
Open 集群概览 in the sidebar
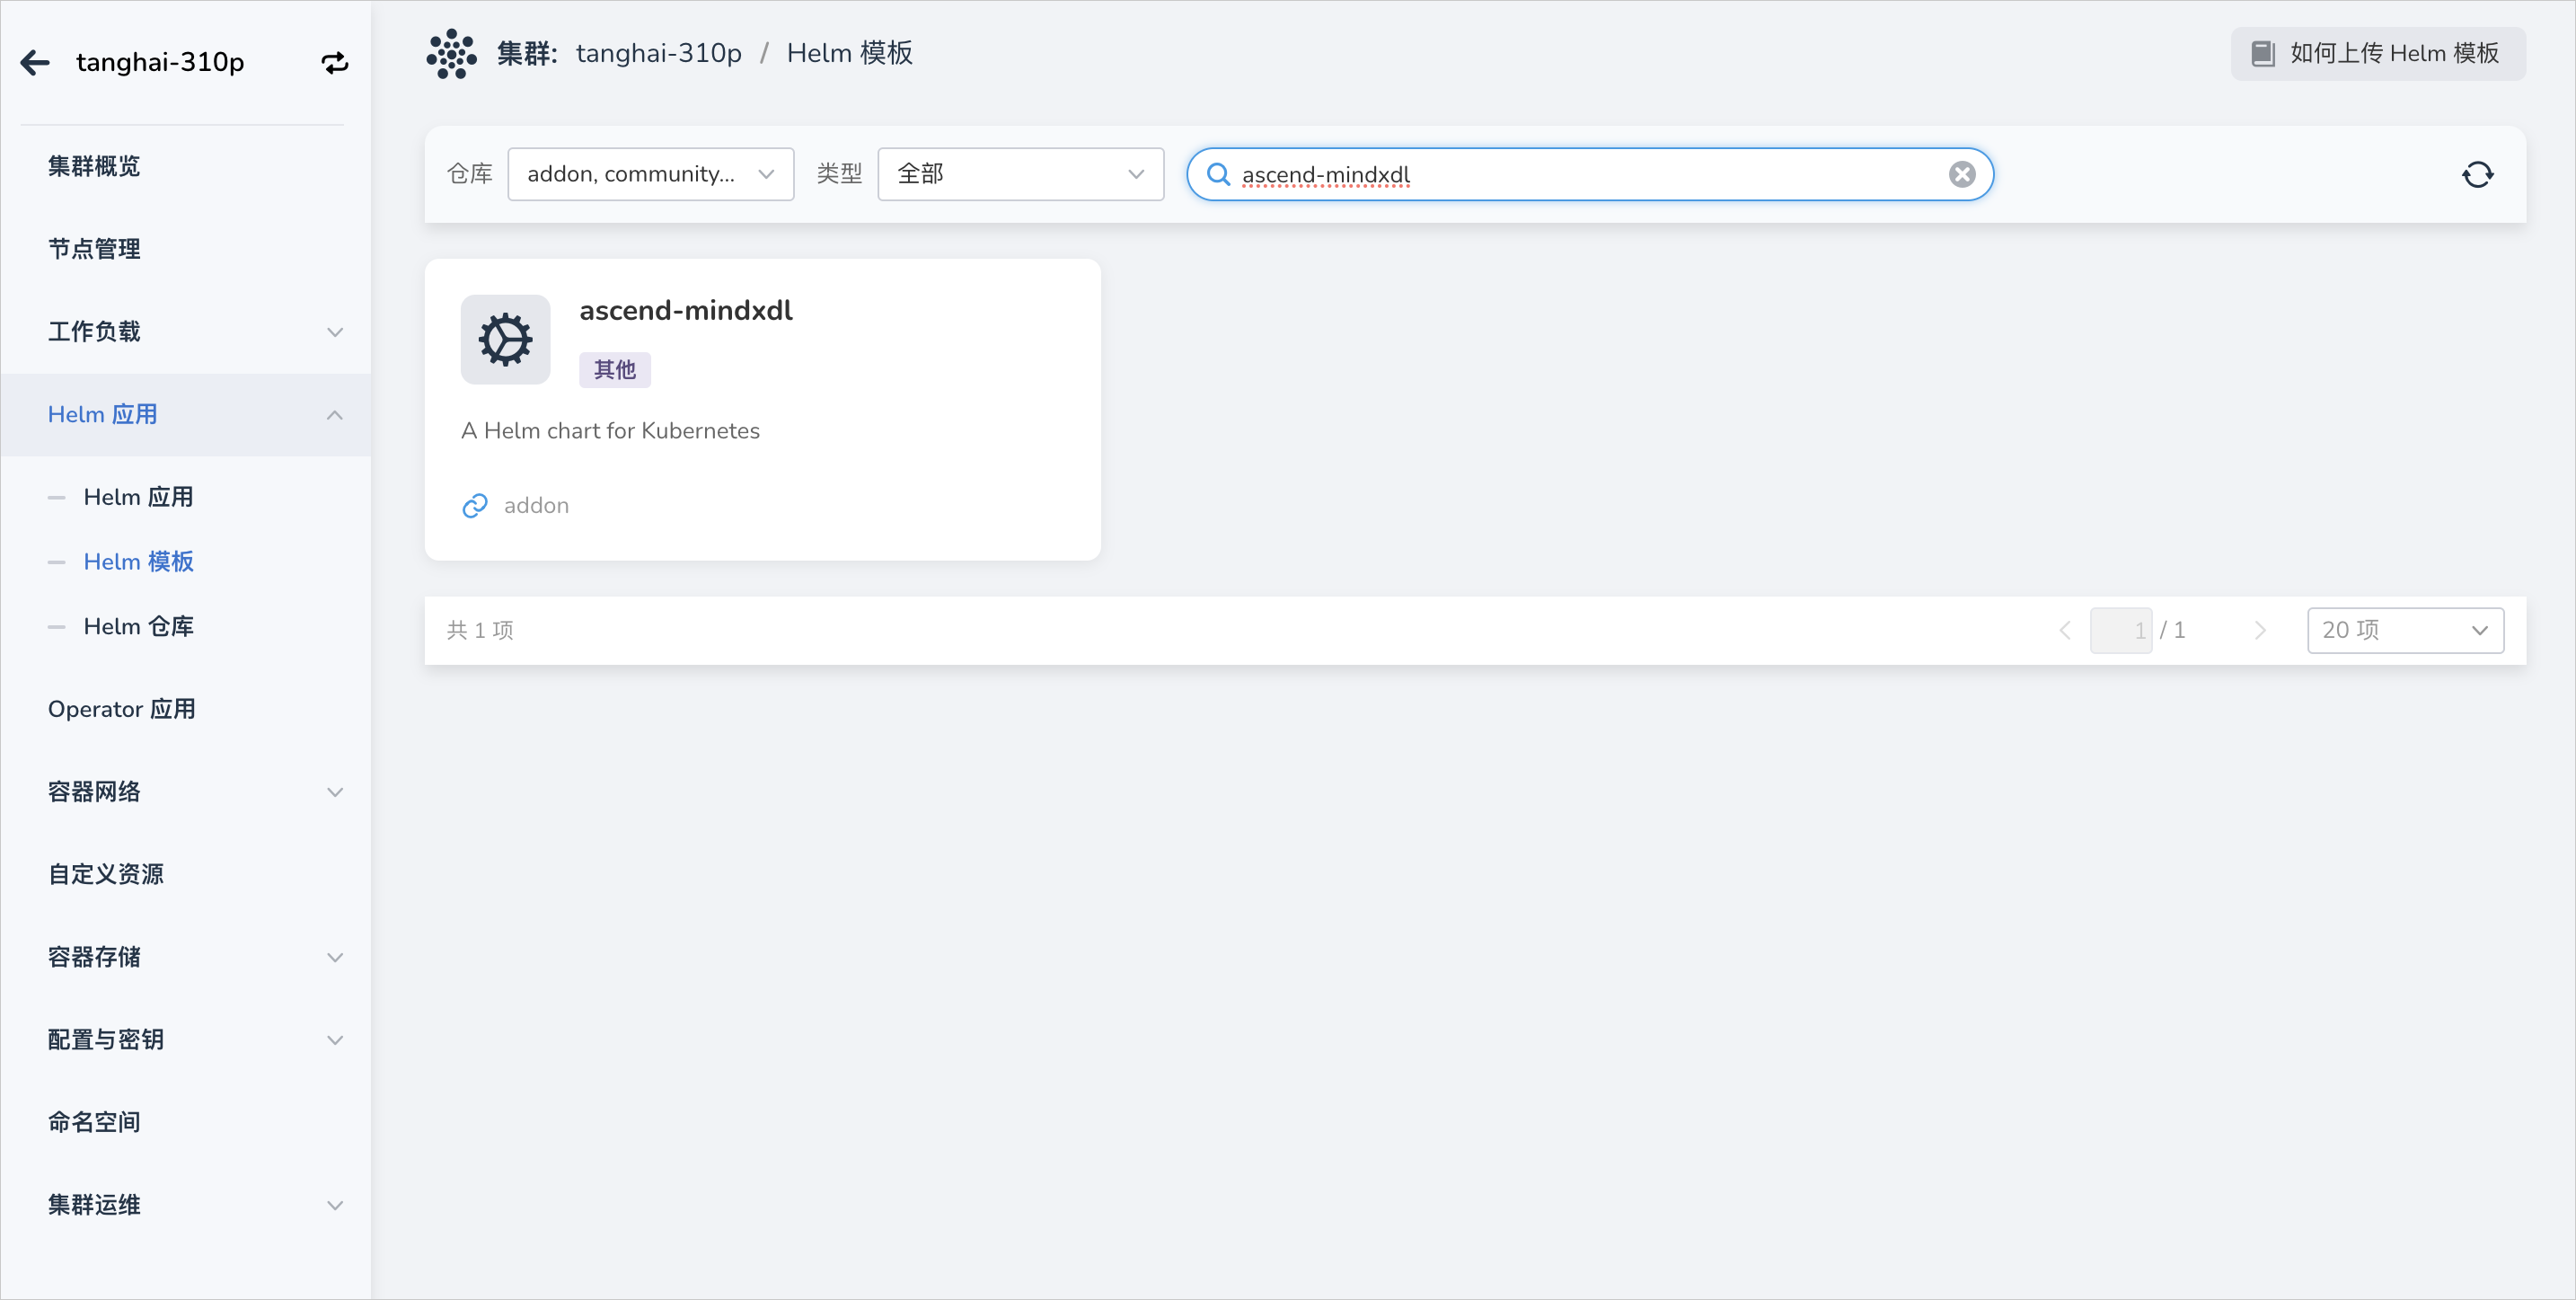click(x=94, y=166)
